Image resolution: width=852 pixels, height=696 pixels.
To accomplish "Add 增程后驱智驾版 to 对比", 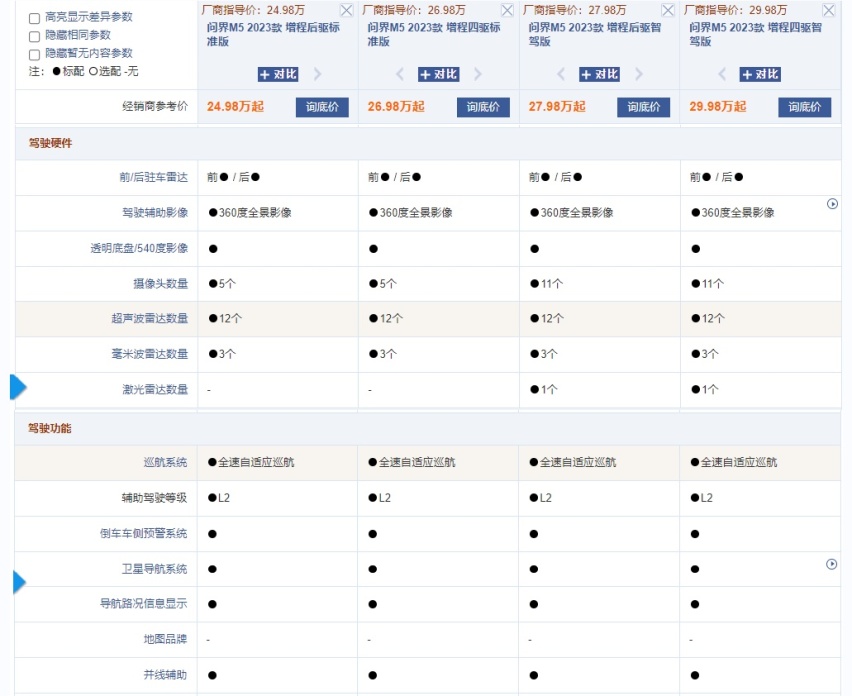I will point(599,74).
